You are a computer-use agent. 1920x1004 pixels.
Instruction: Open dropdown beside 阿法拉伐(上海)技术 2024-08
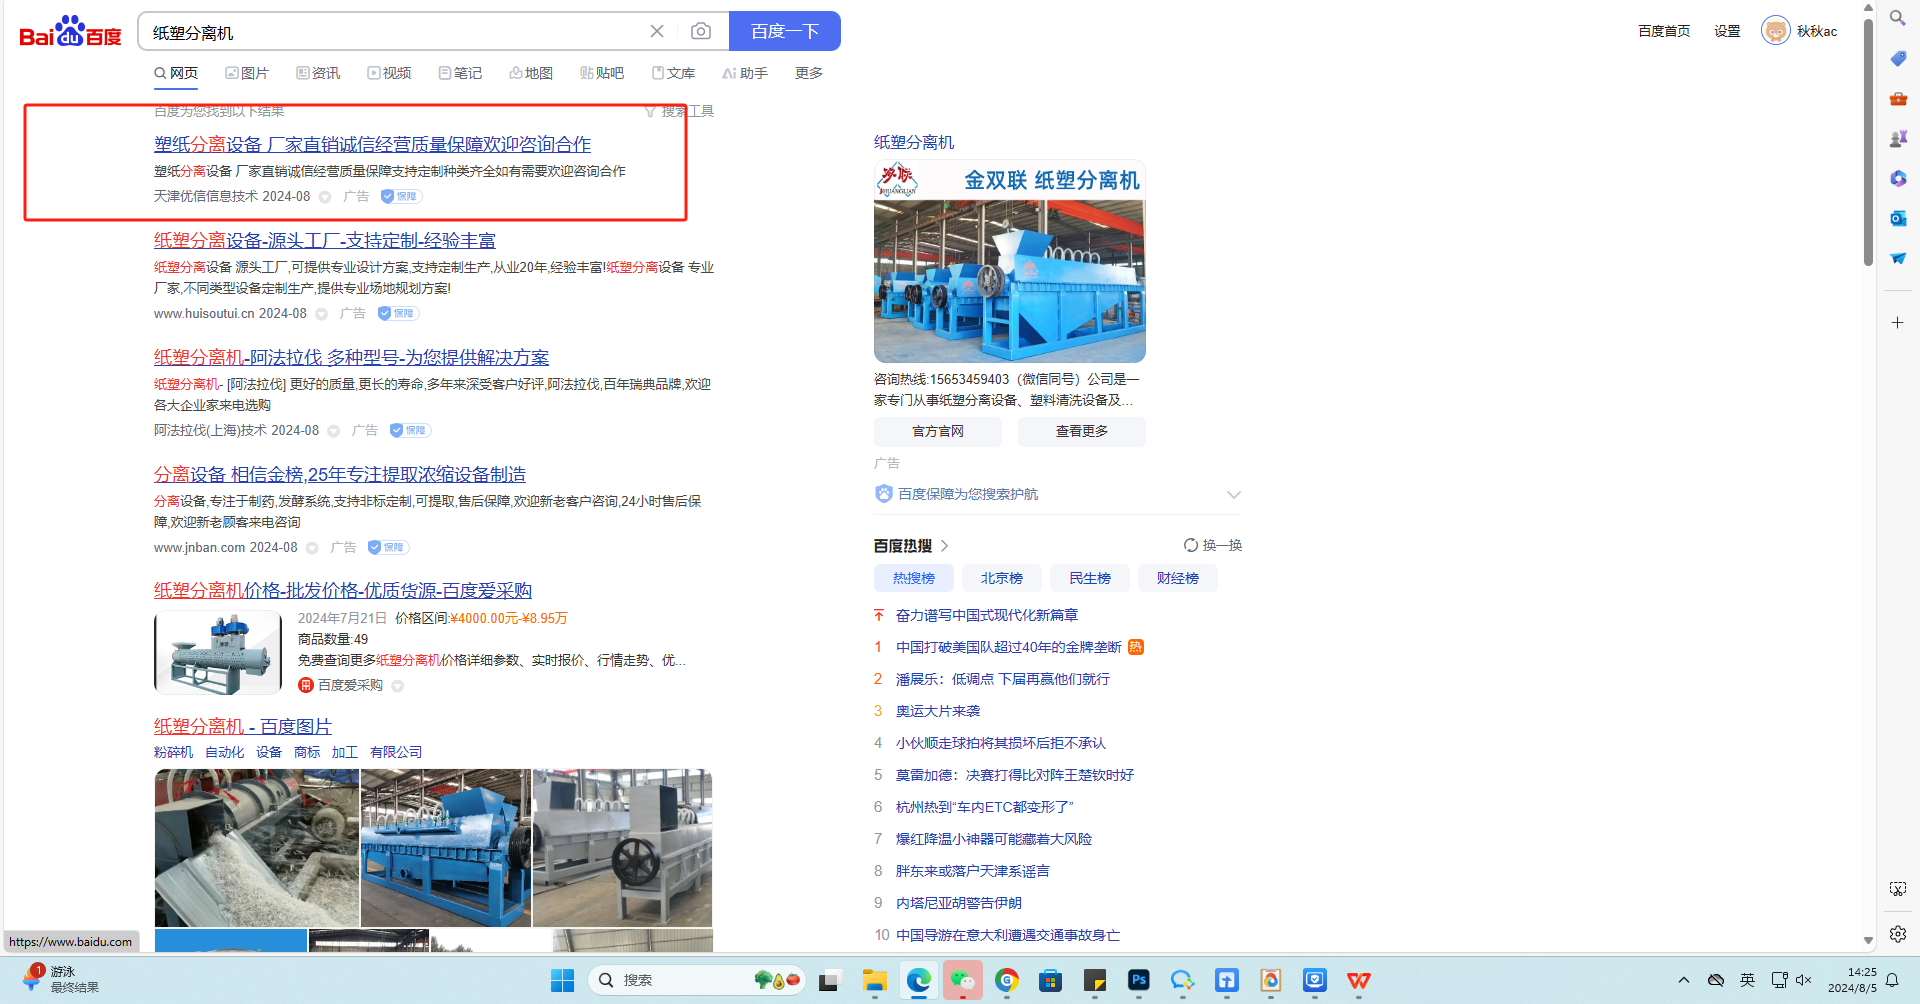(x=334, y=431)
